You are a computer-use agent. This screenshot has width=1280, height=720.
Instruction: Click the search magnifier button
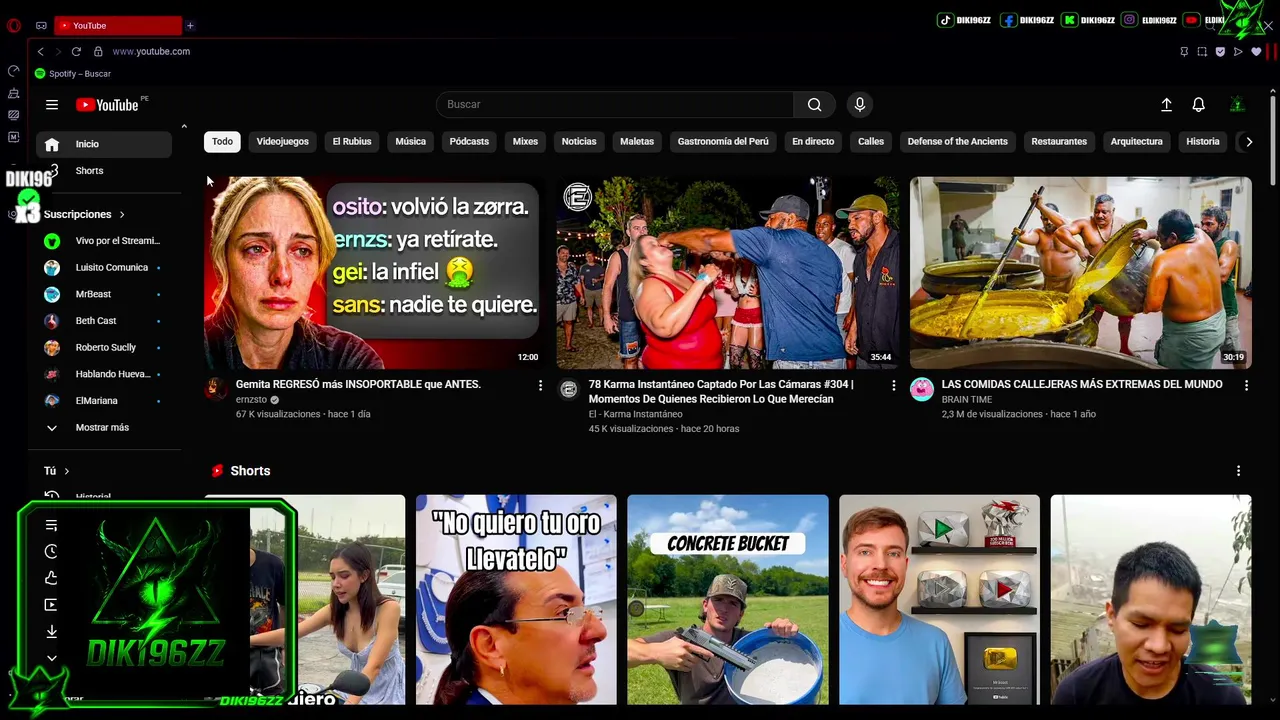click(814, 104)
